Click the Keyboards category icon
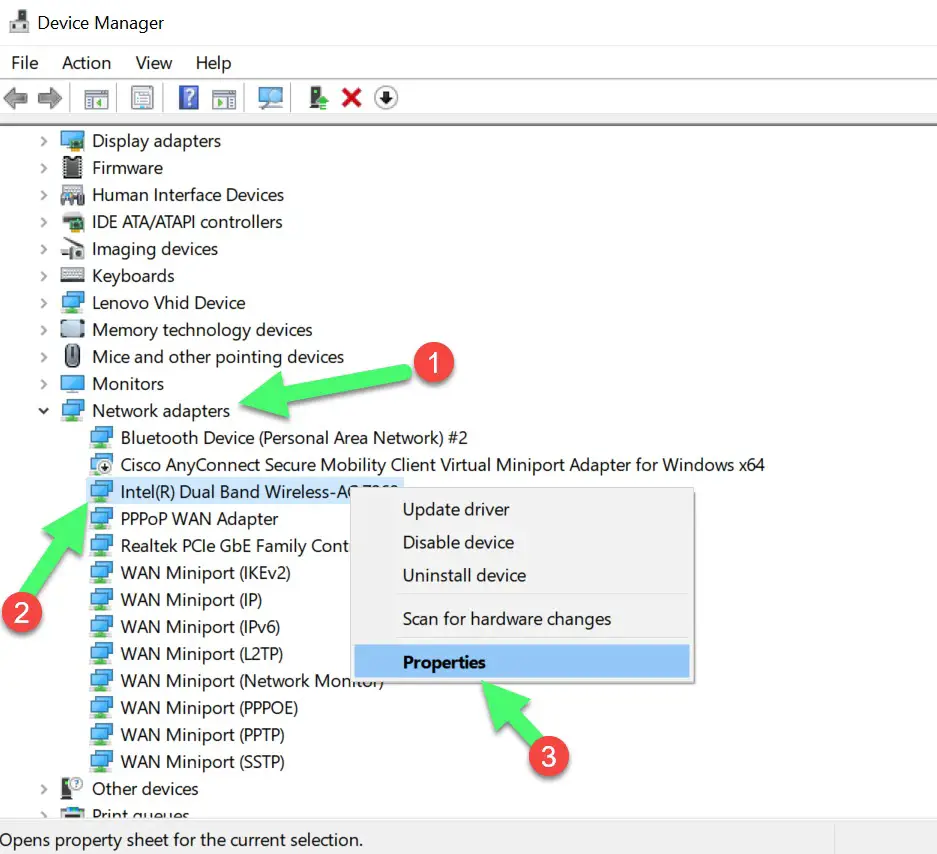The image size is (937, 854). pos(73,275)
